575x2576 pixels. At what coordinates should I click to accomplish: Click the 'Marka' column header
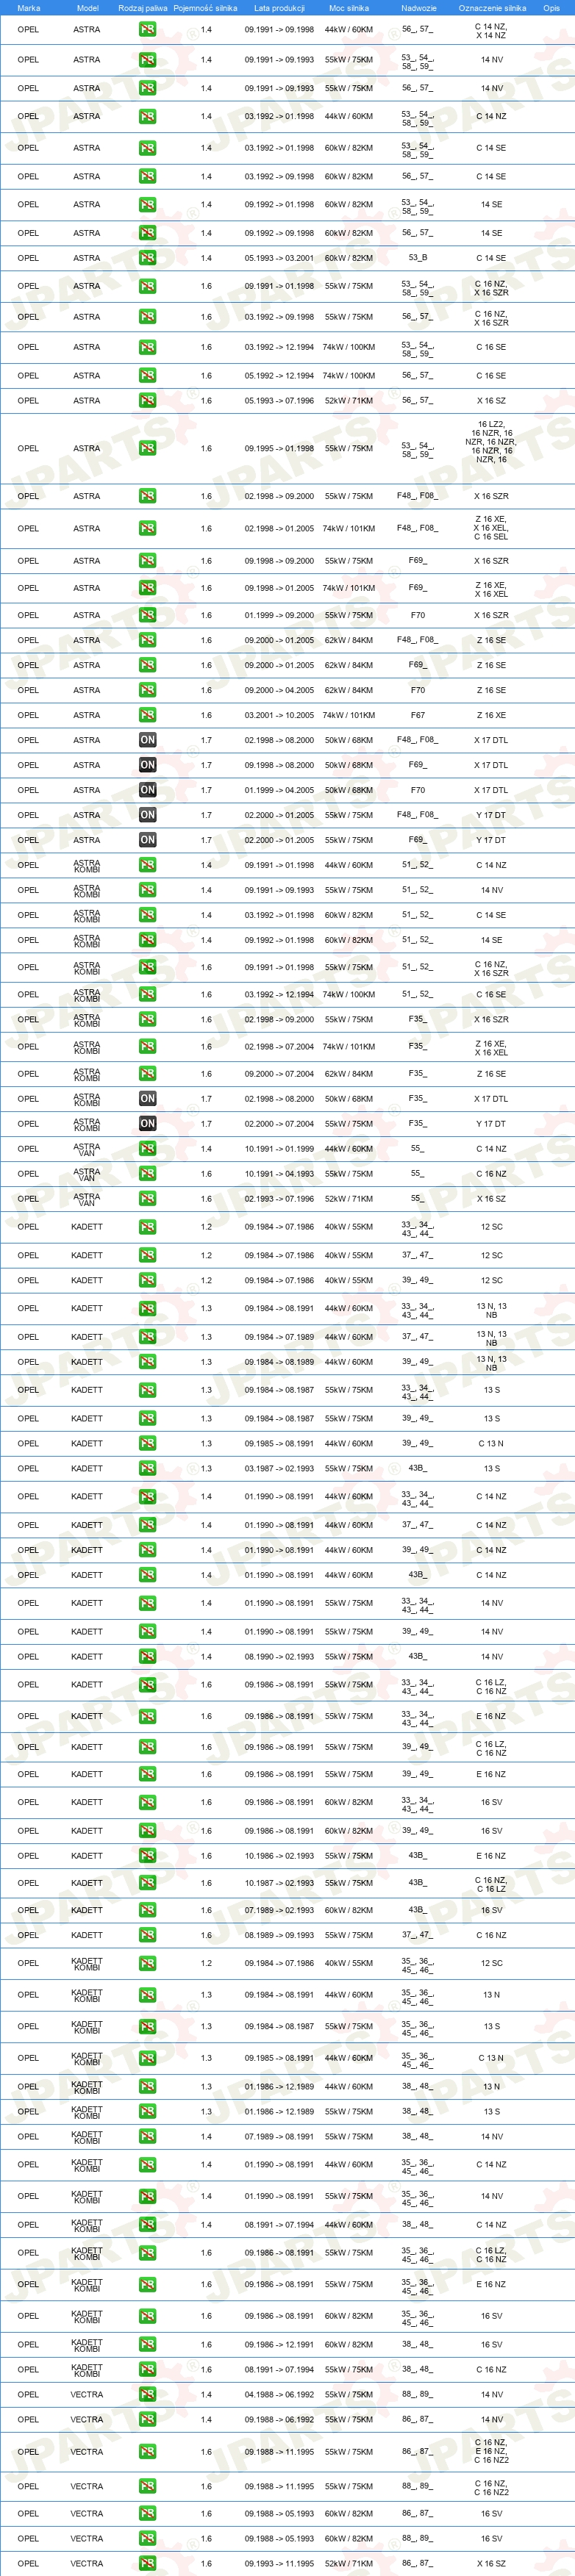pos(28,8)
